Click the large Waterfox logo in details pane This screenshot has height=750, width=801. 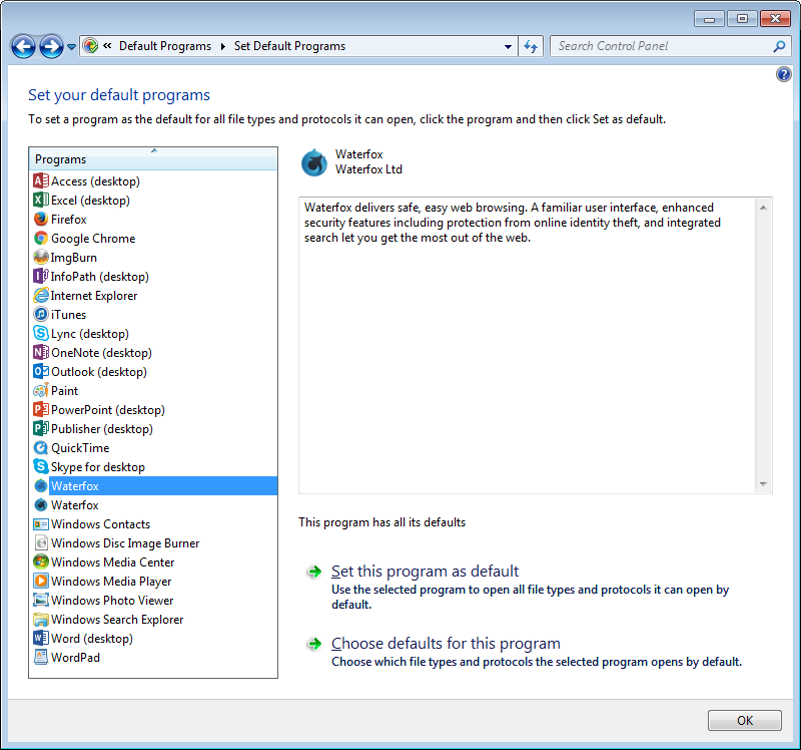(314, 162)
